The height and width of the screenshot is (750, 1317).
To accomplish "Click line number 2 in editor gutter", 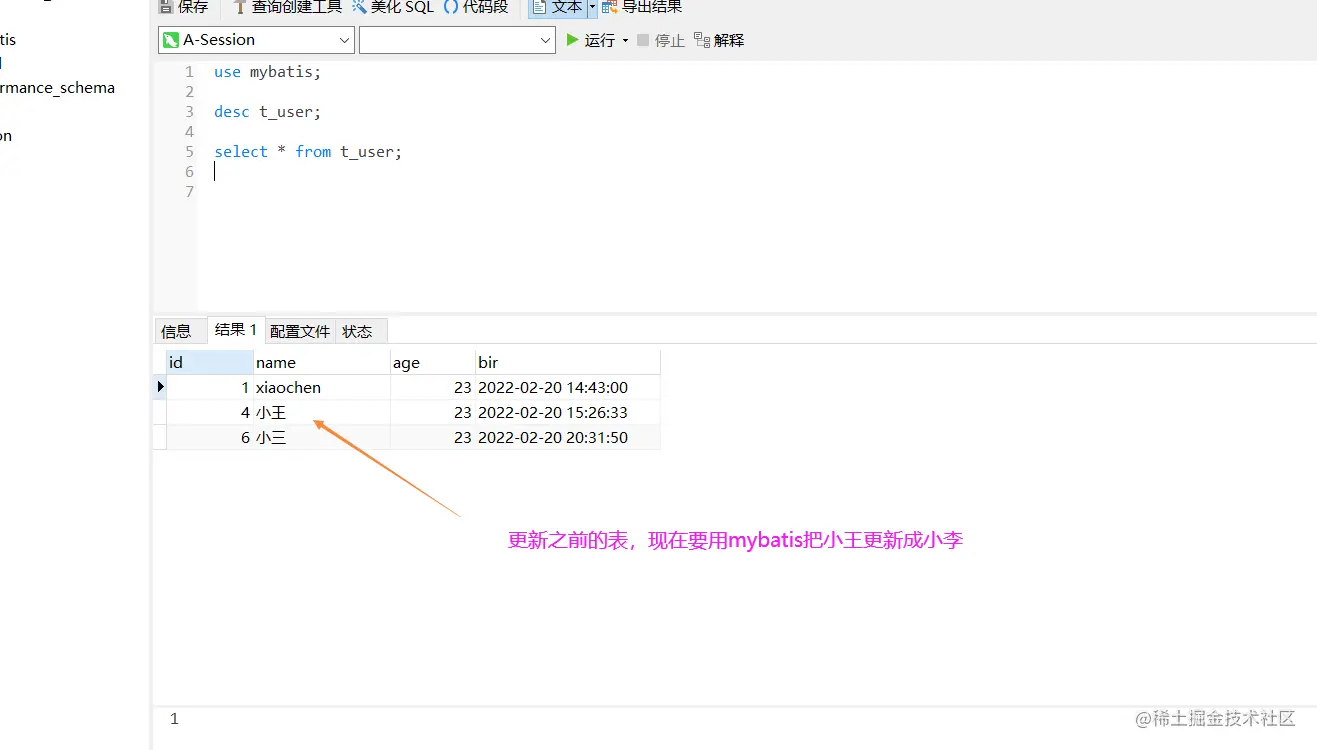I will coord(190,92).
